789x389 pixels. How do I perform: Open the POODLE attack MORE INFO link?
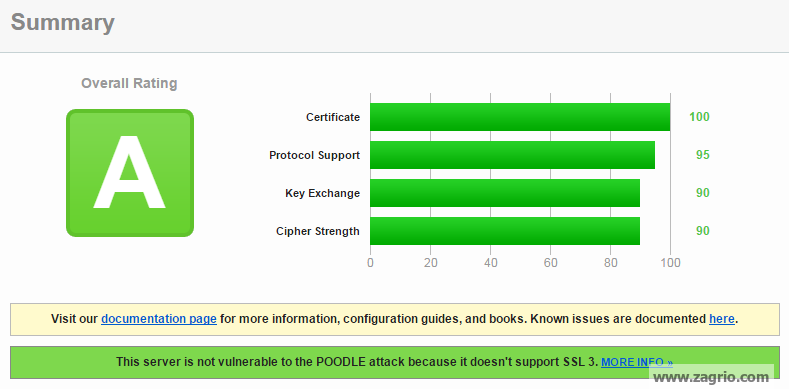[x=637, y=362]
